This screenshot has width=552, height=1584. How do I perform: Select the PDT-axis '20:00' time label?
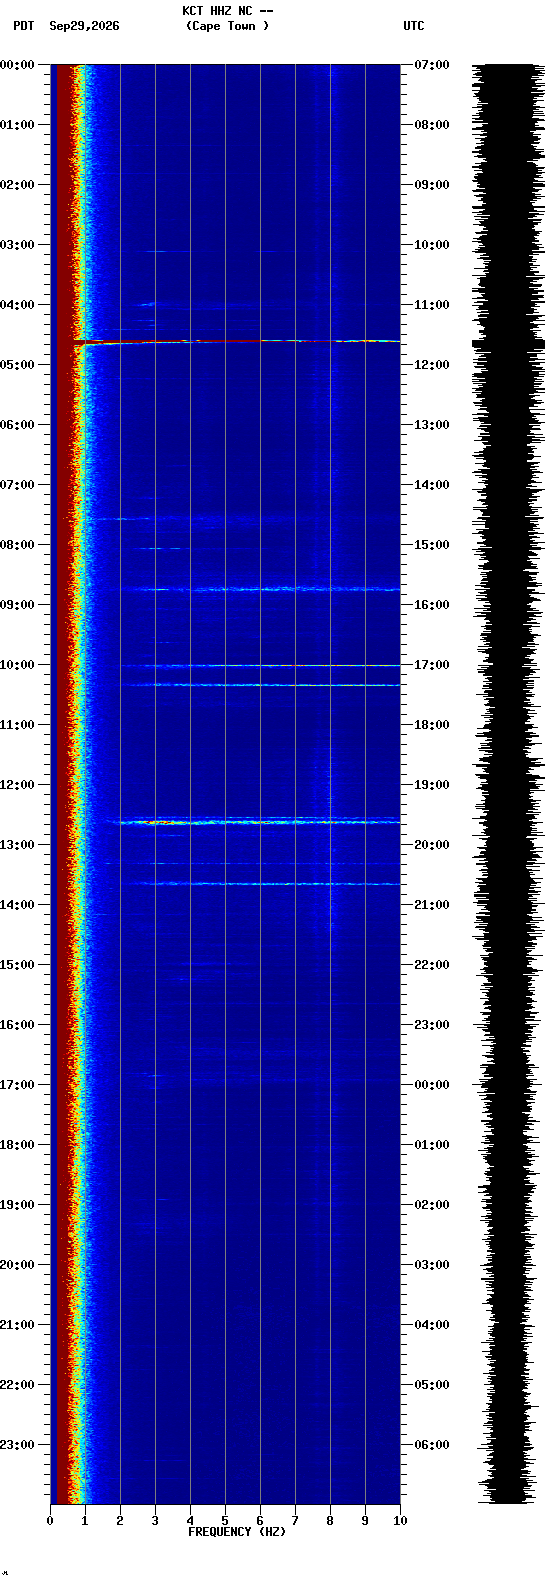pyautogui.click(x=17, y=1265)
